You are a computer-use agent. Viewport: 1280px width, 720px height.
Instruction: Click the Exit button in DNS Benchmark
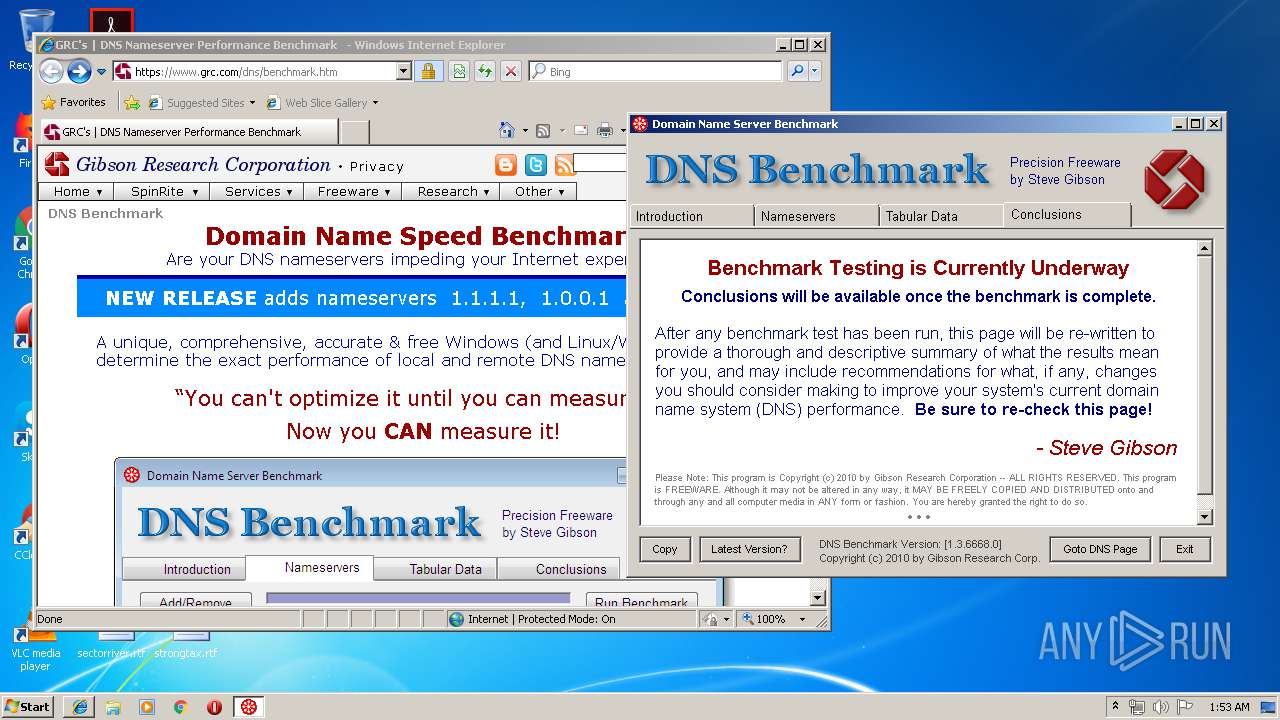point(1185,549)
